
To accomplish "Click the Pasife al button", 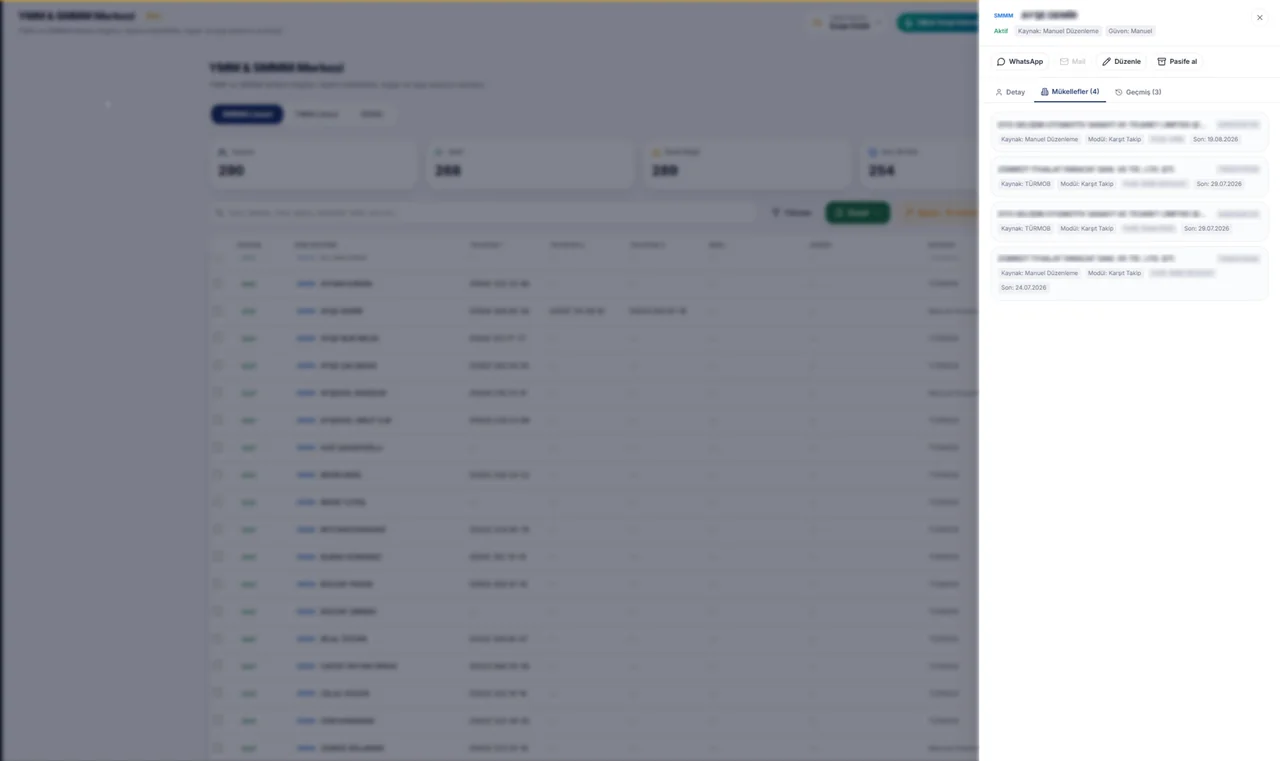I will (1177, 62).
